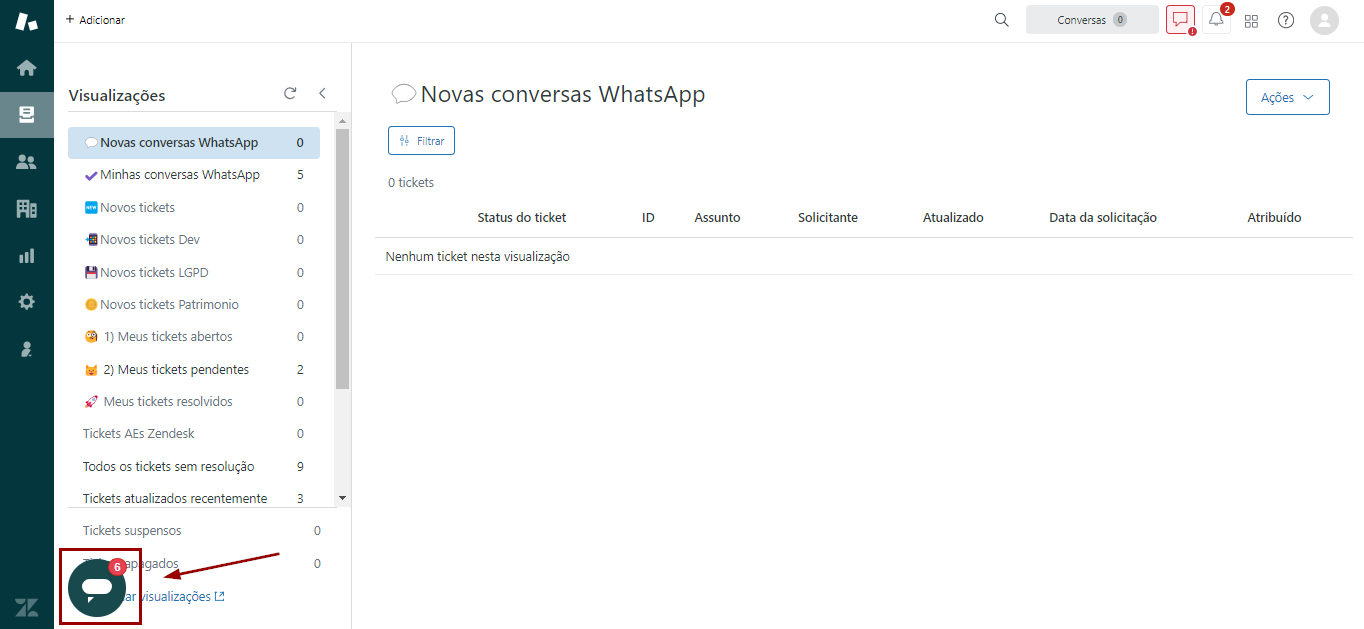Expand the Ações dropdown
Viewport: 1364px width, 629px height.
point(1287,97)
